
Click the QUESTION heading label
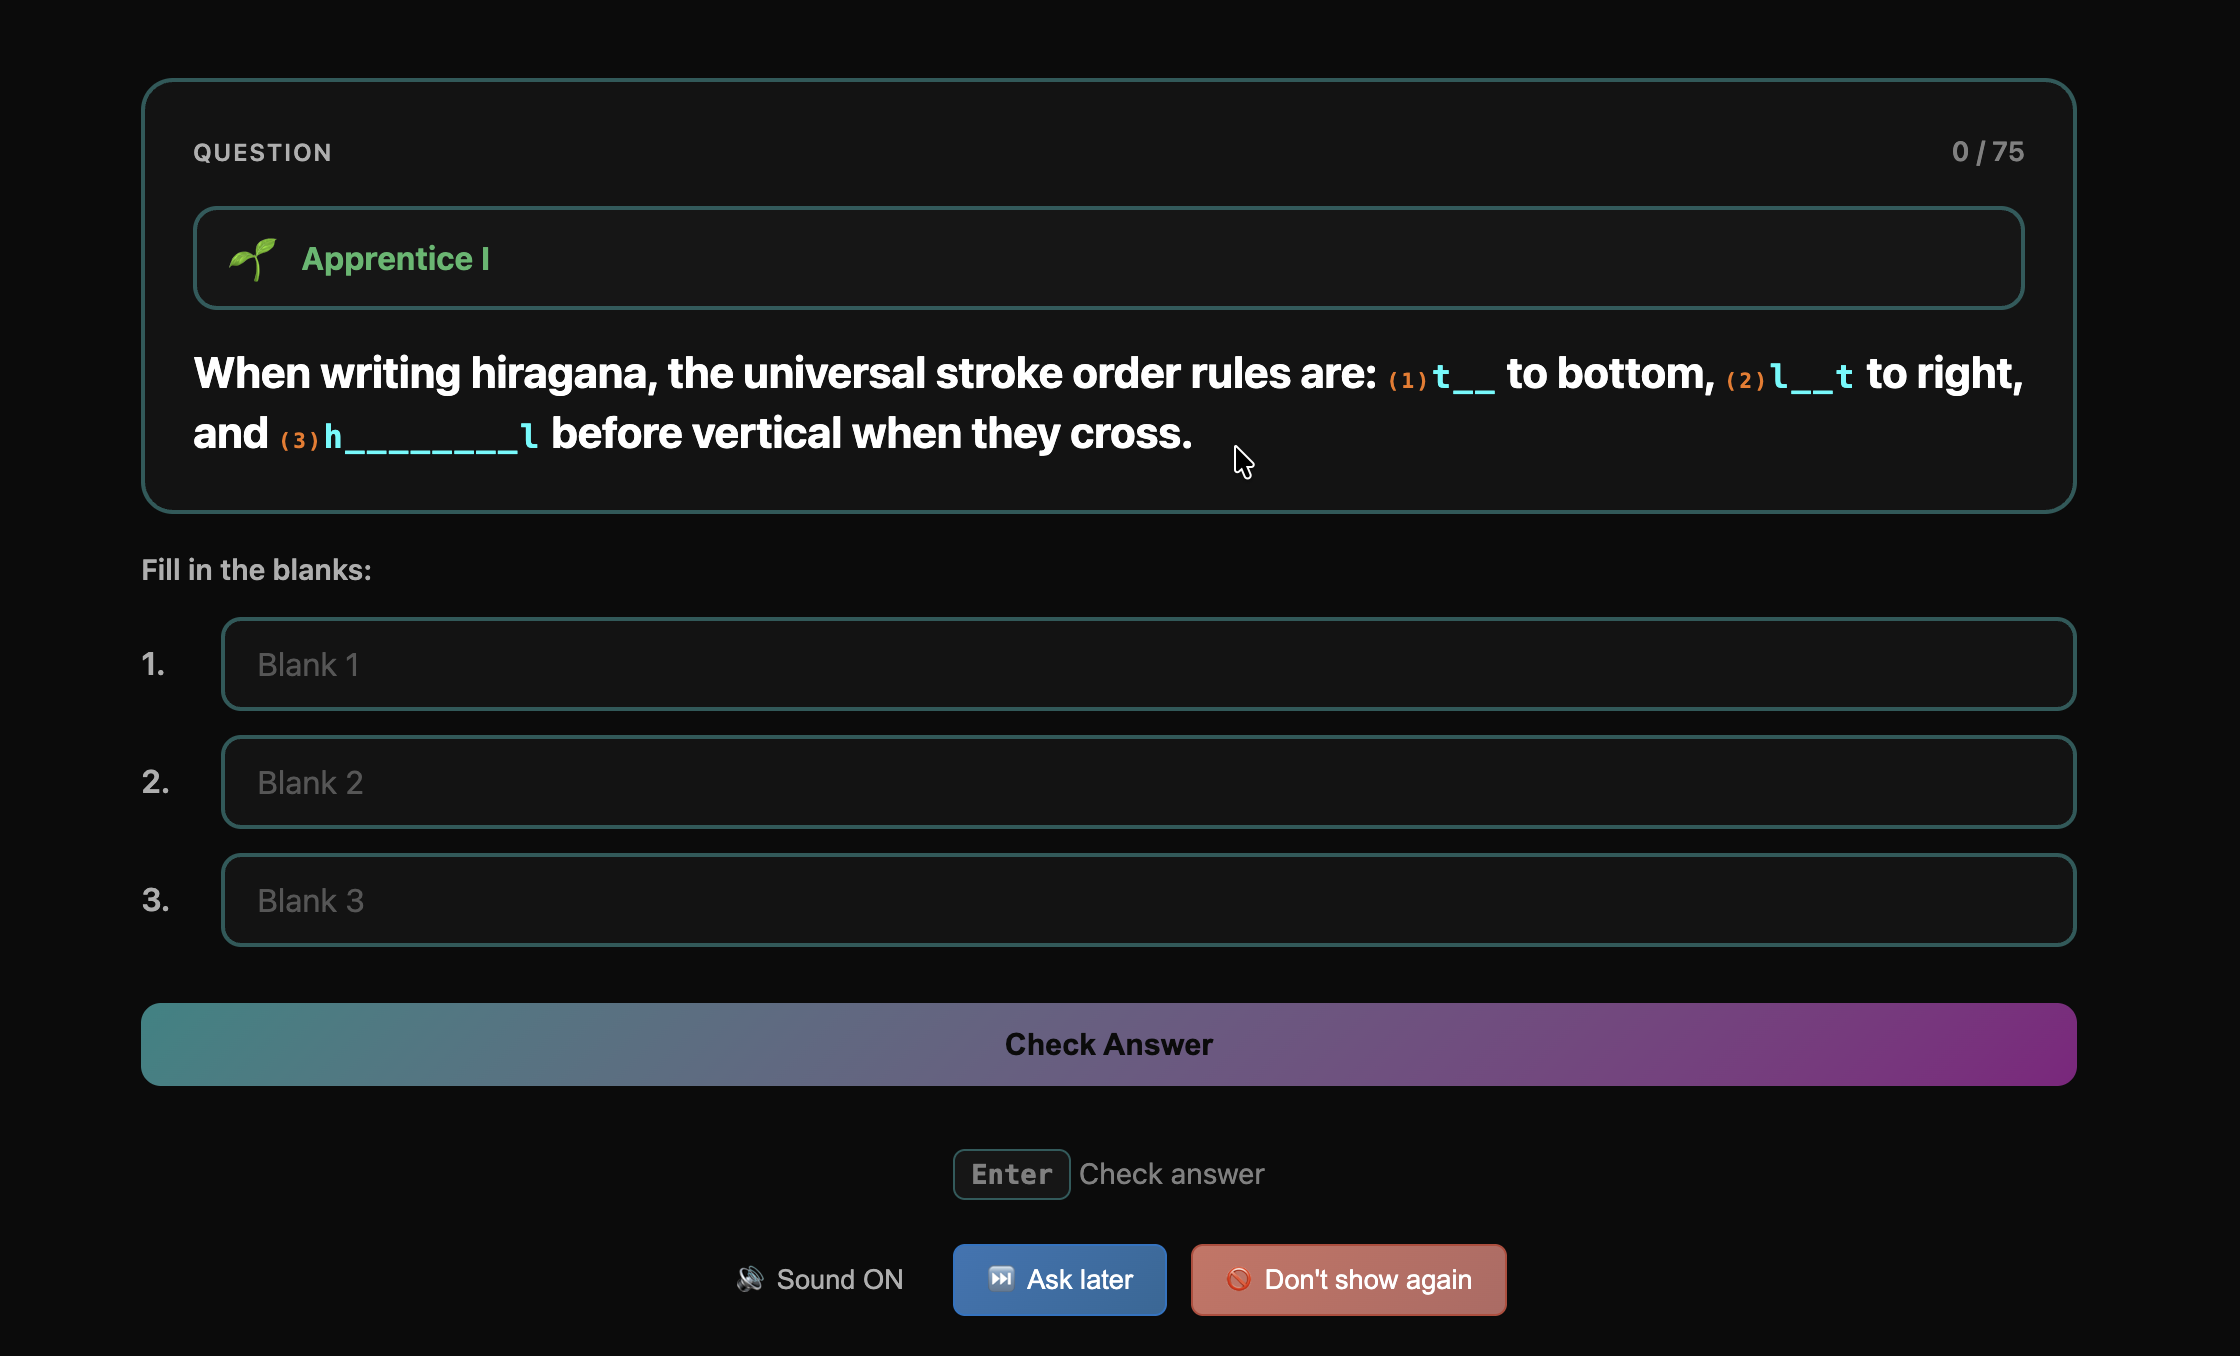coord(262,153)
